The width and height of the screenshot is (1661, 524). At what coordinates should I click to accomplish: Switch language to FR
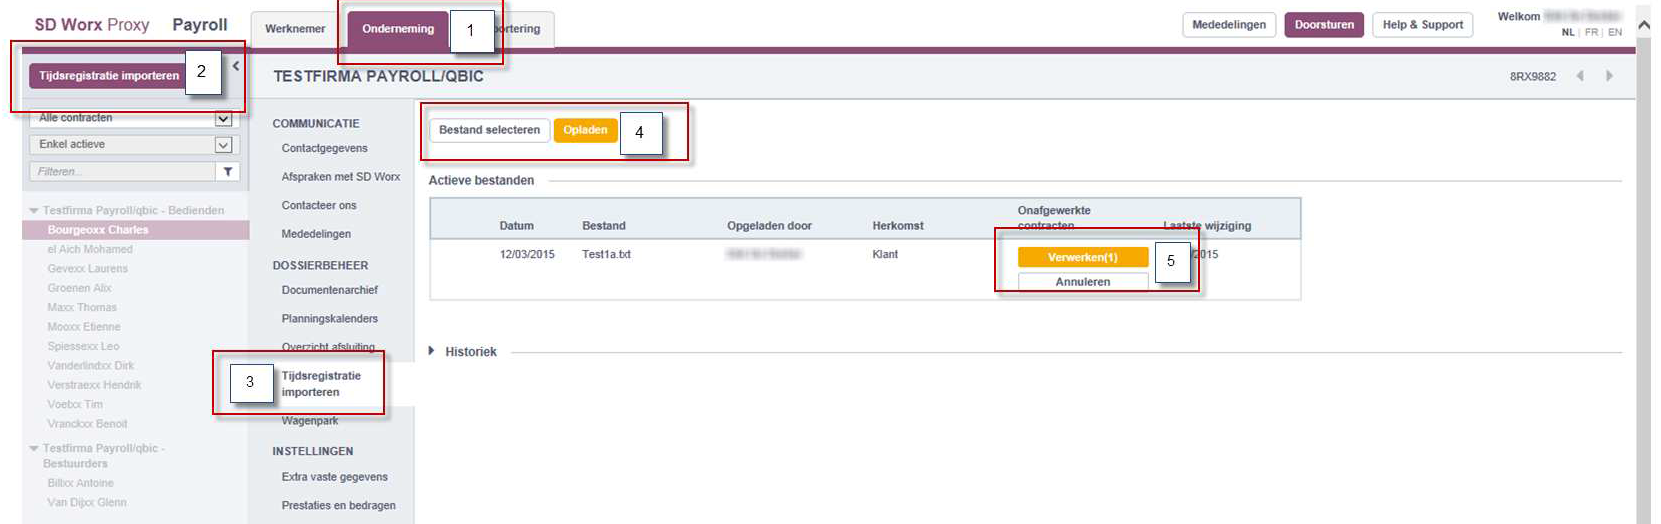[x=1591, y=33]
